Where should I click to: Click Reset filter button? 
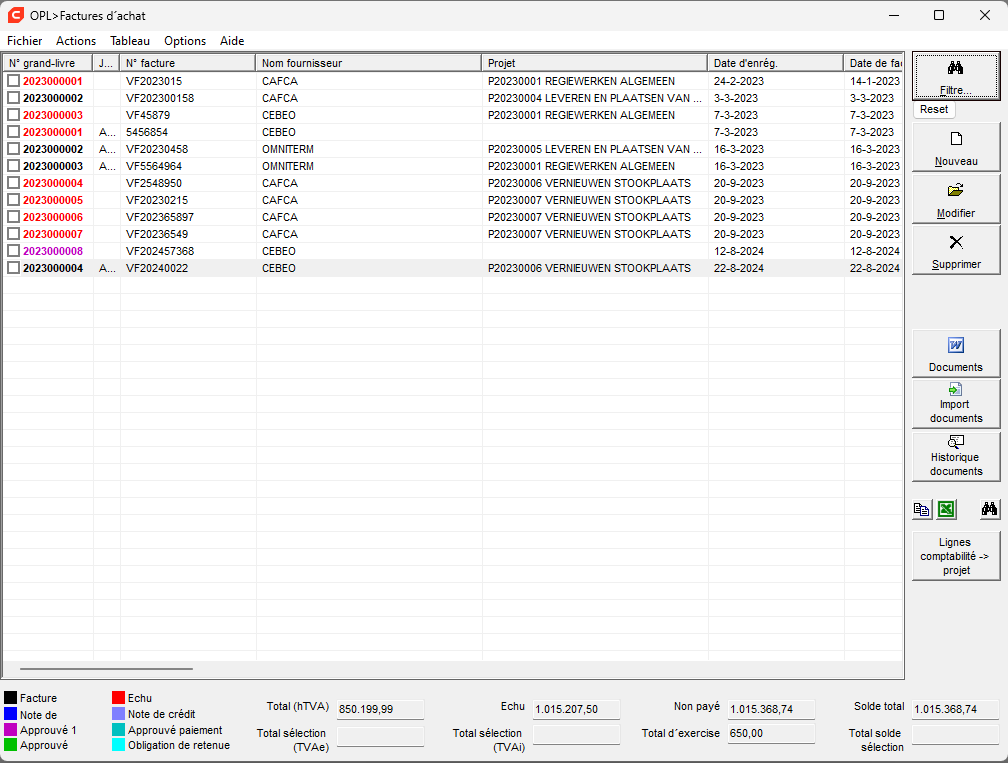pos(933,109)
